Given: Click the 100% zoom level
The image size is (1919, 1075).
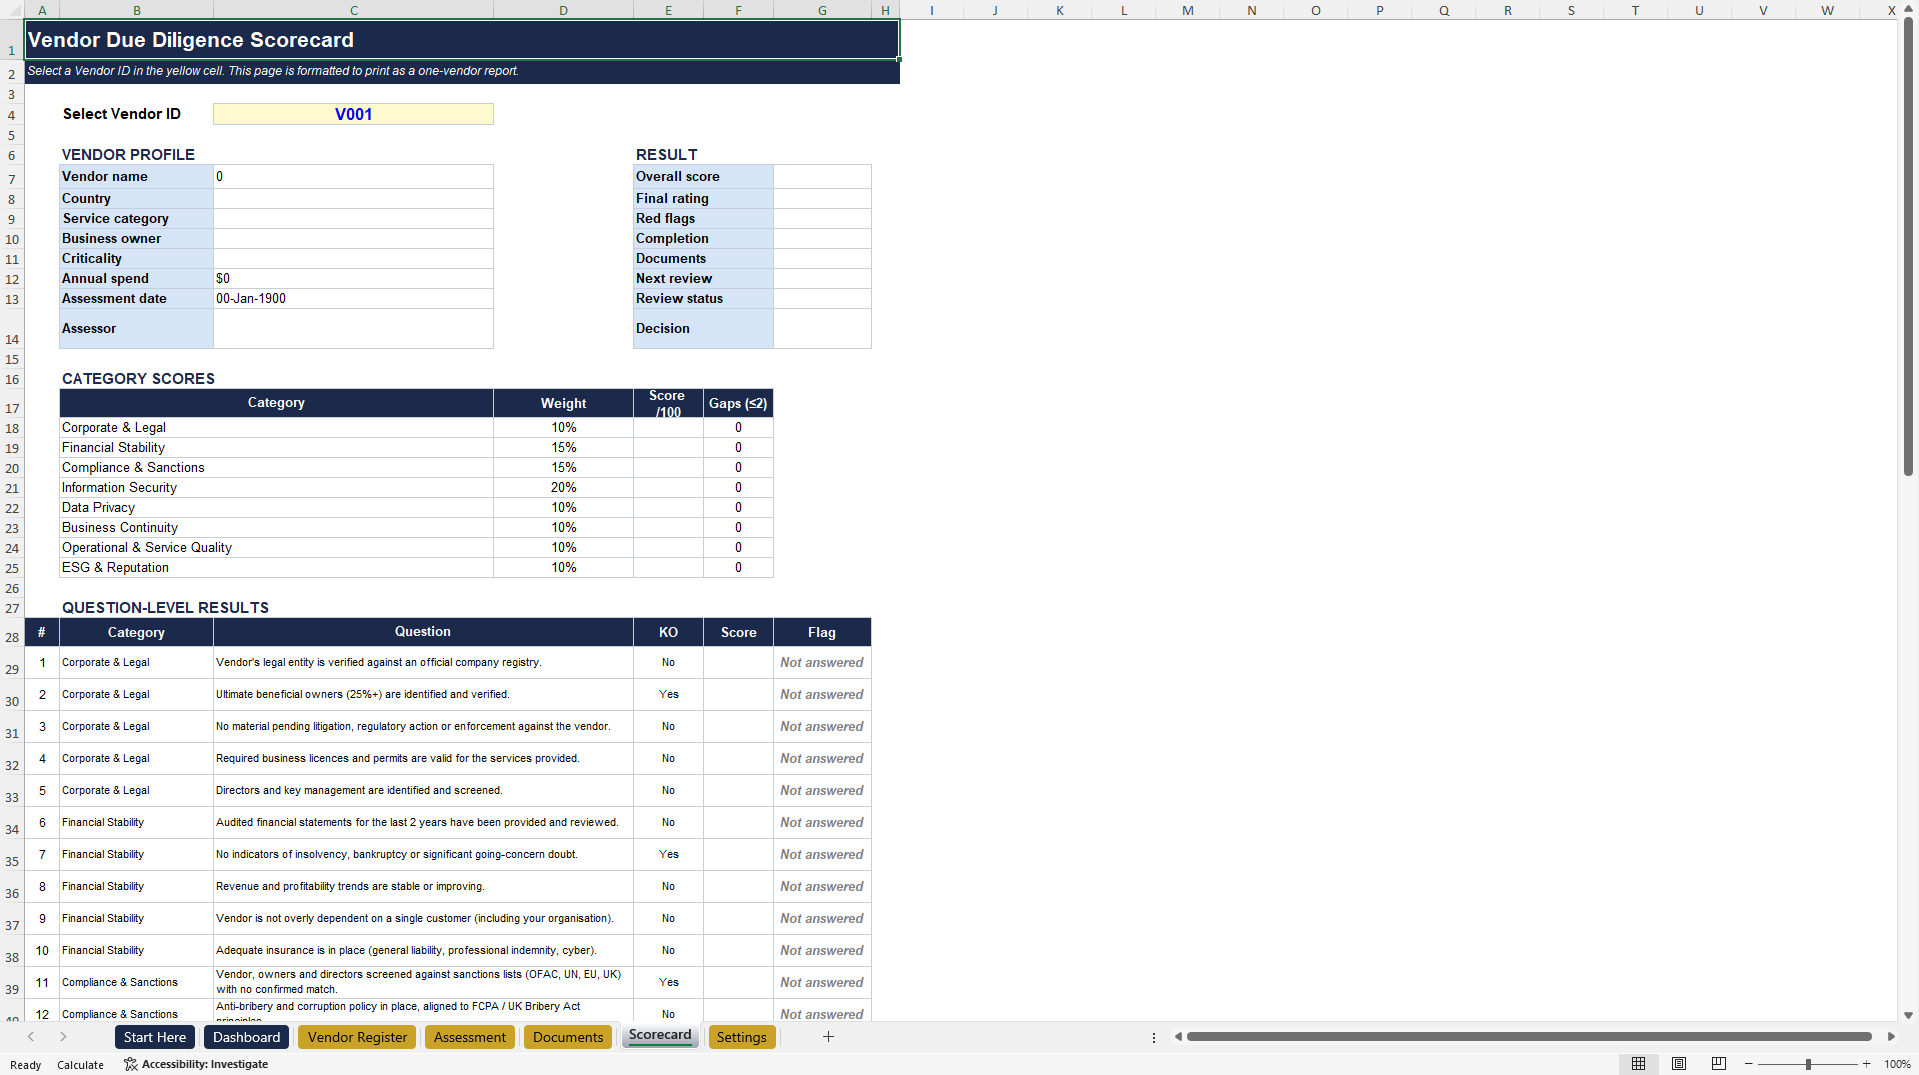Looking at the screenshot, I should (1897, 1064).
